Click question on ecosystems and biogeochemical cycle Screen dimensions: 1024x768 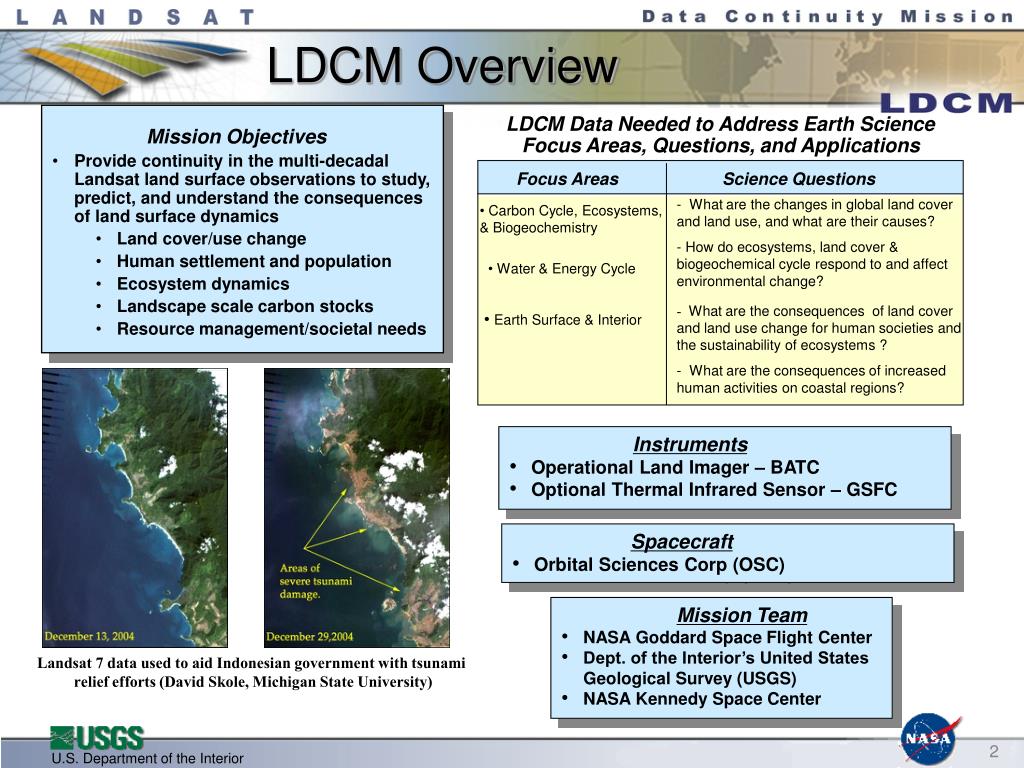pyautogui.click(x=812, y=264)
